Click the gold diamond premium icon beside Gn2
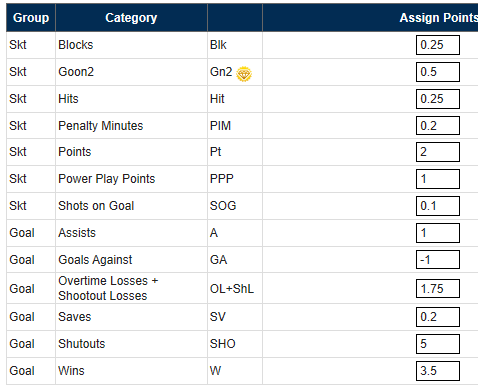The image size is (478, 390). pos(244,74)
